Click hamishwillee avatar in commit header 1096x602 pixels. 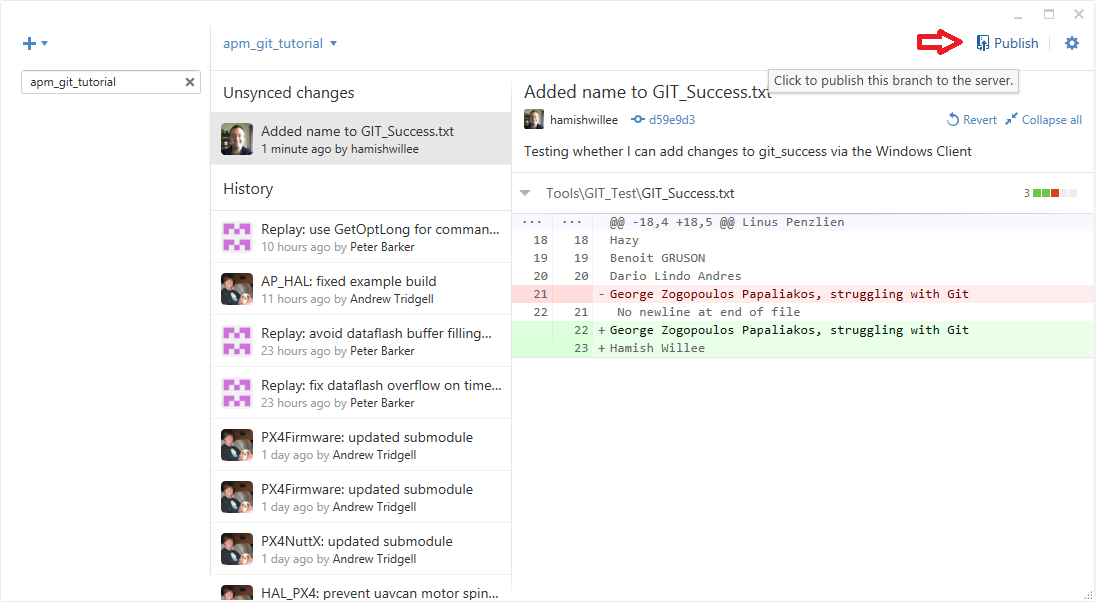pos(534,120)
